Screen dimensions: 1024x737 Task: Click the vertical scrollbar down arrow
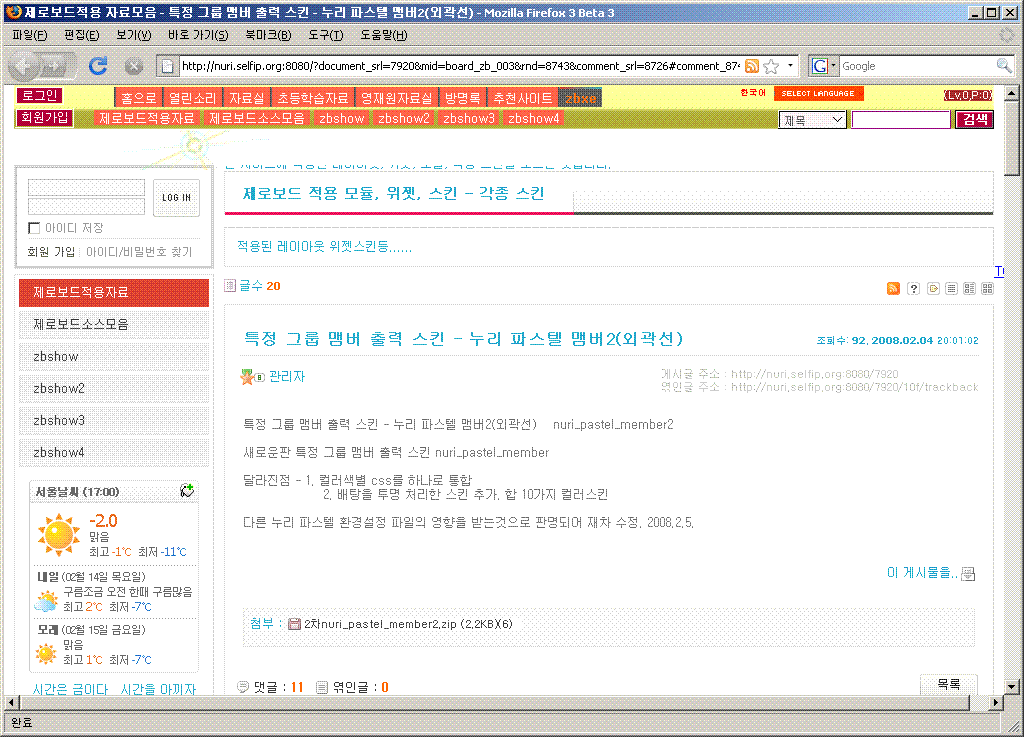coord(1012,686)
